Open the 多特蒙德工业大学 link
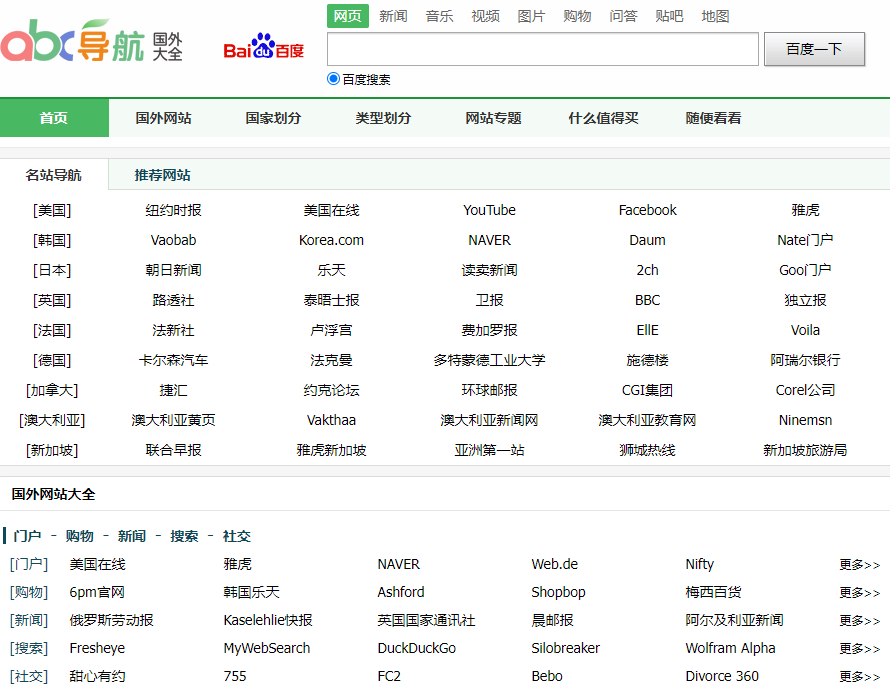This screenshot has width=890, height=699. (489, 360)
